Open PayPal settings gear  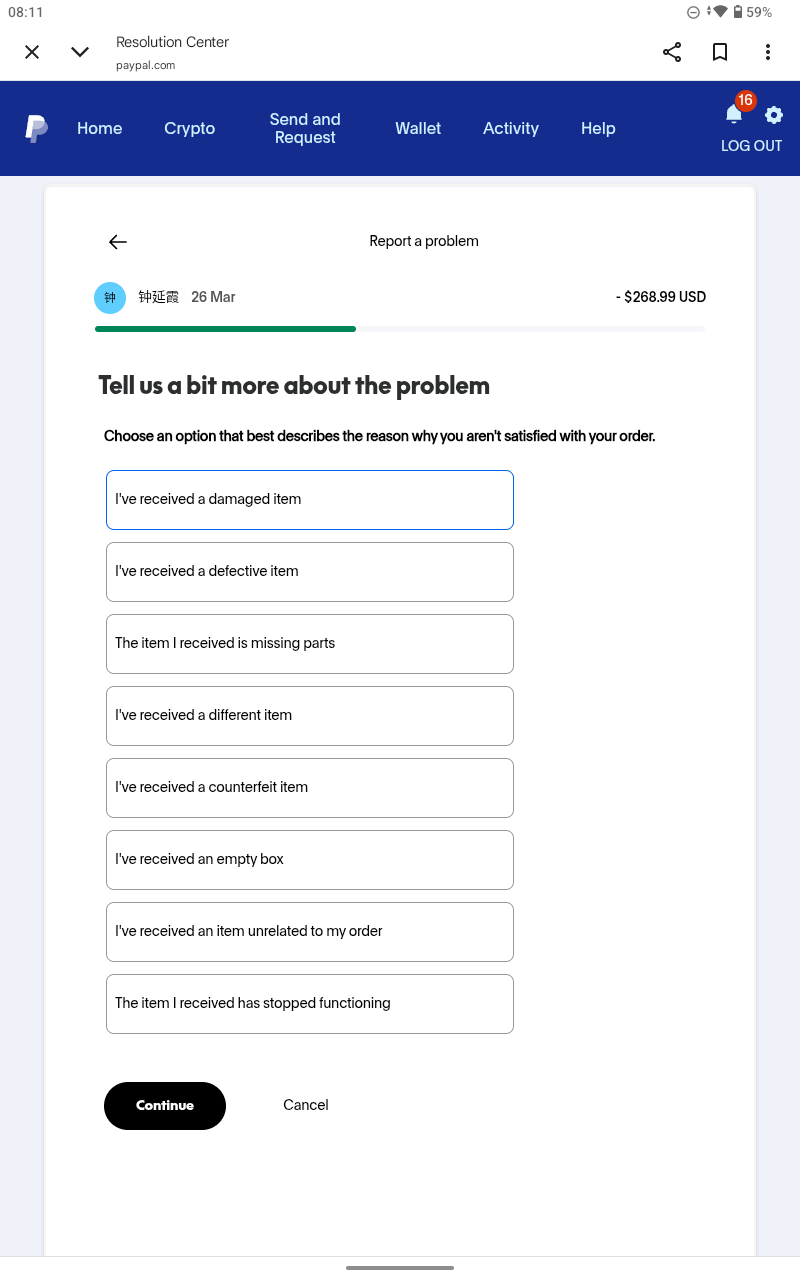(774, 115)
